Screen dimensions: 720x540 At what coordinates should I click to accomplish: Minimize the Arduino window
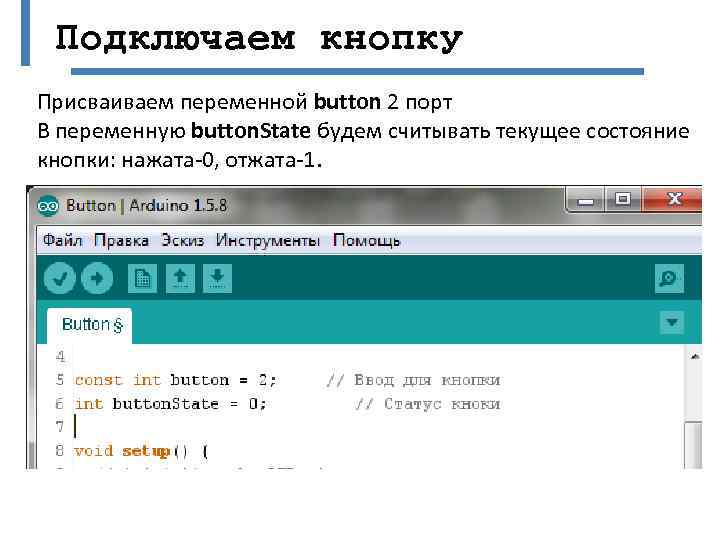pos(586,201)
